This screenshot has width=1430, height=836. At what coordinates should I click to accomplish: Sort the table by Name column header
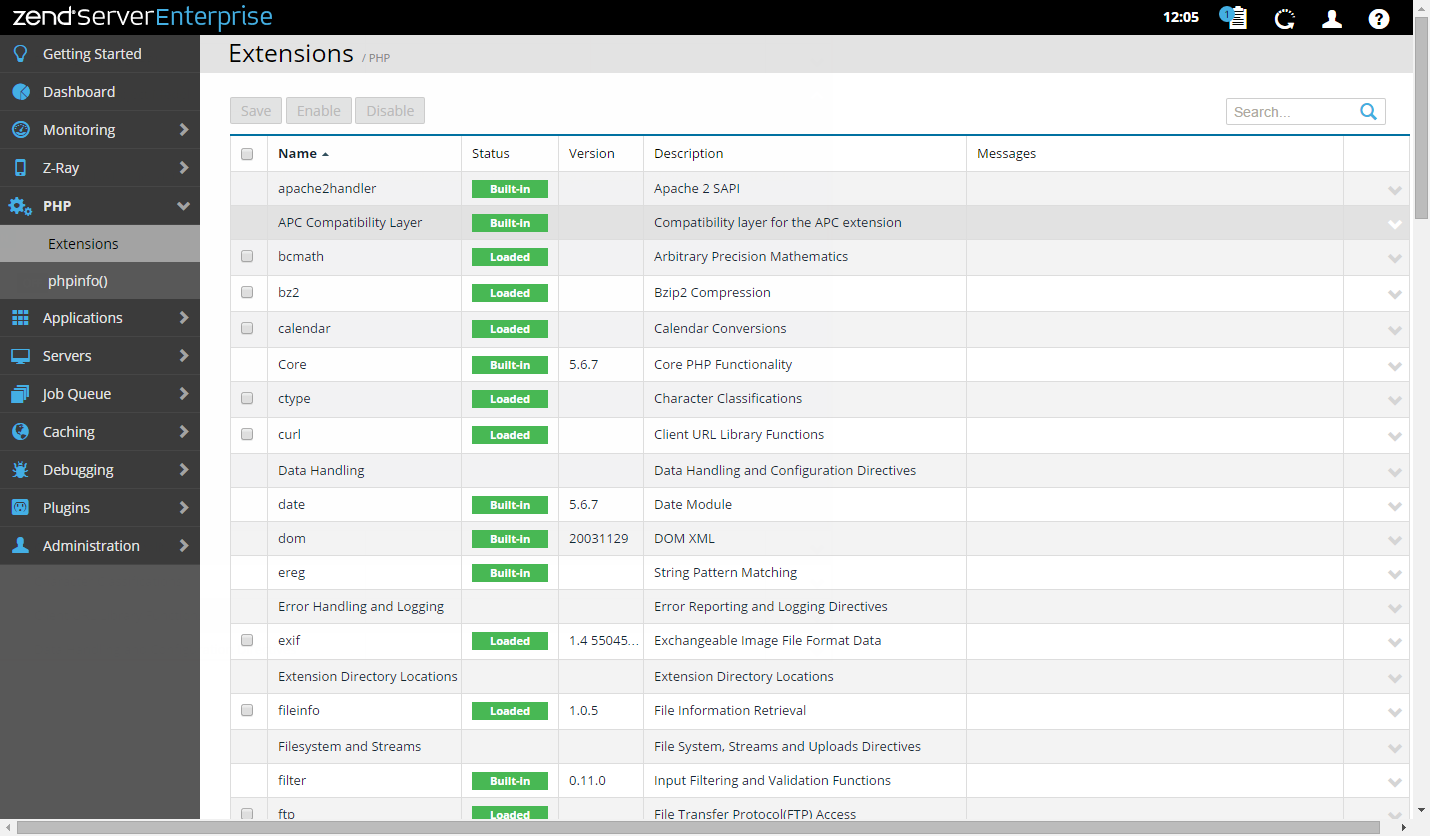(297, 154)
